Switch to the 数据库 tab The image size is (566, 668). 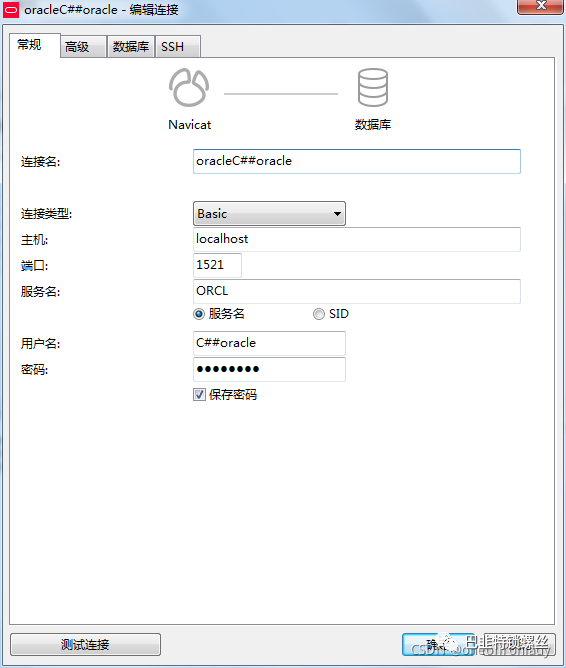[131, 46]
